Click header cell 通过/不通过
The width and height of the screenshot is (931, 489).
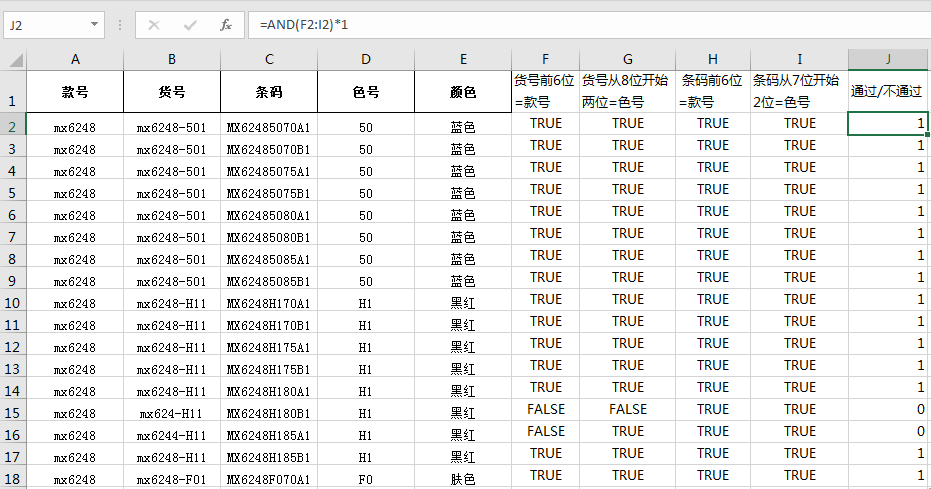click(x=888, y=92)
